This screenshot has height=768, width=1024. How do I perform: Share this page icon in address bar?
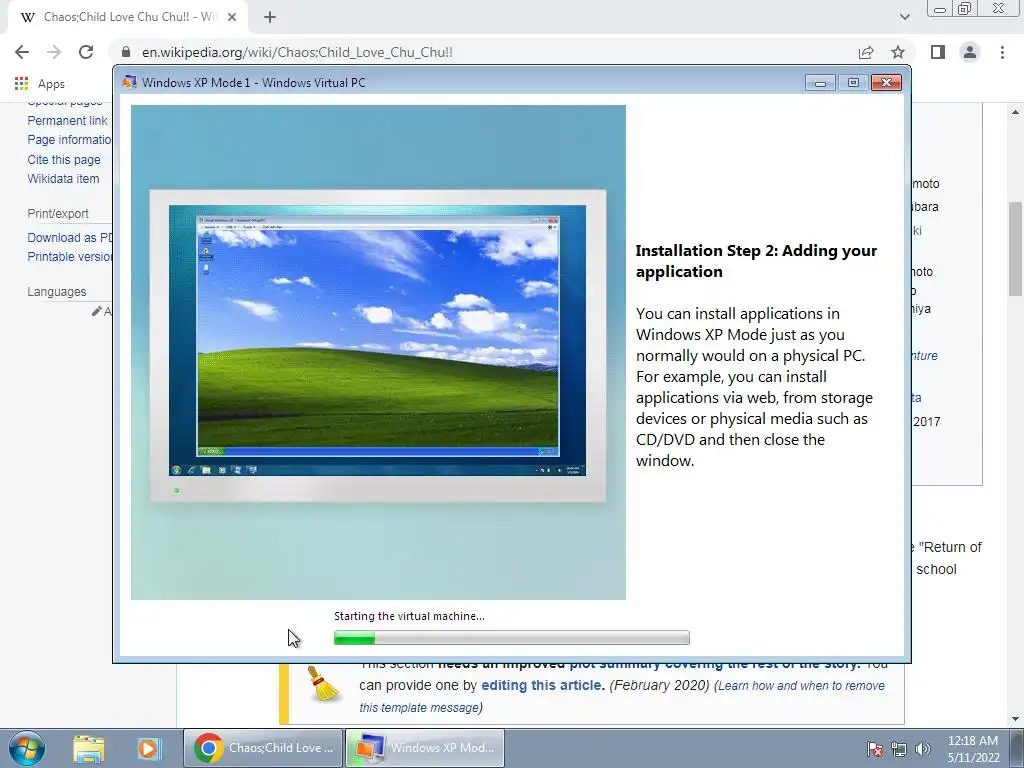(866, 52)
